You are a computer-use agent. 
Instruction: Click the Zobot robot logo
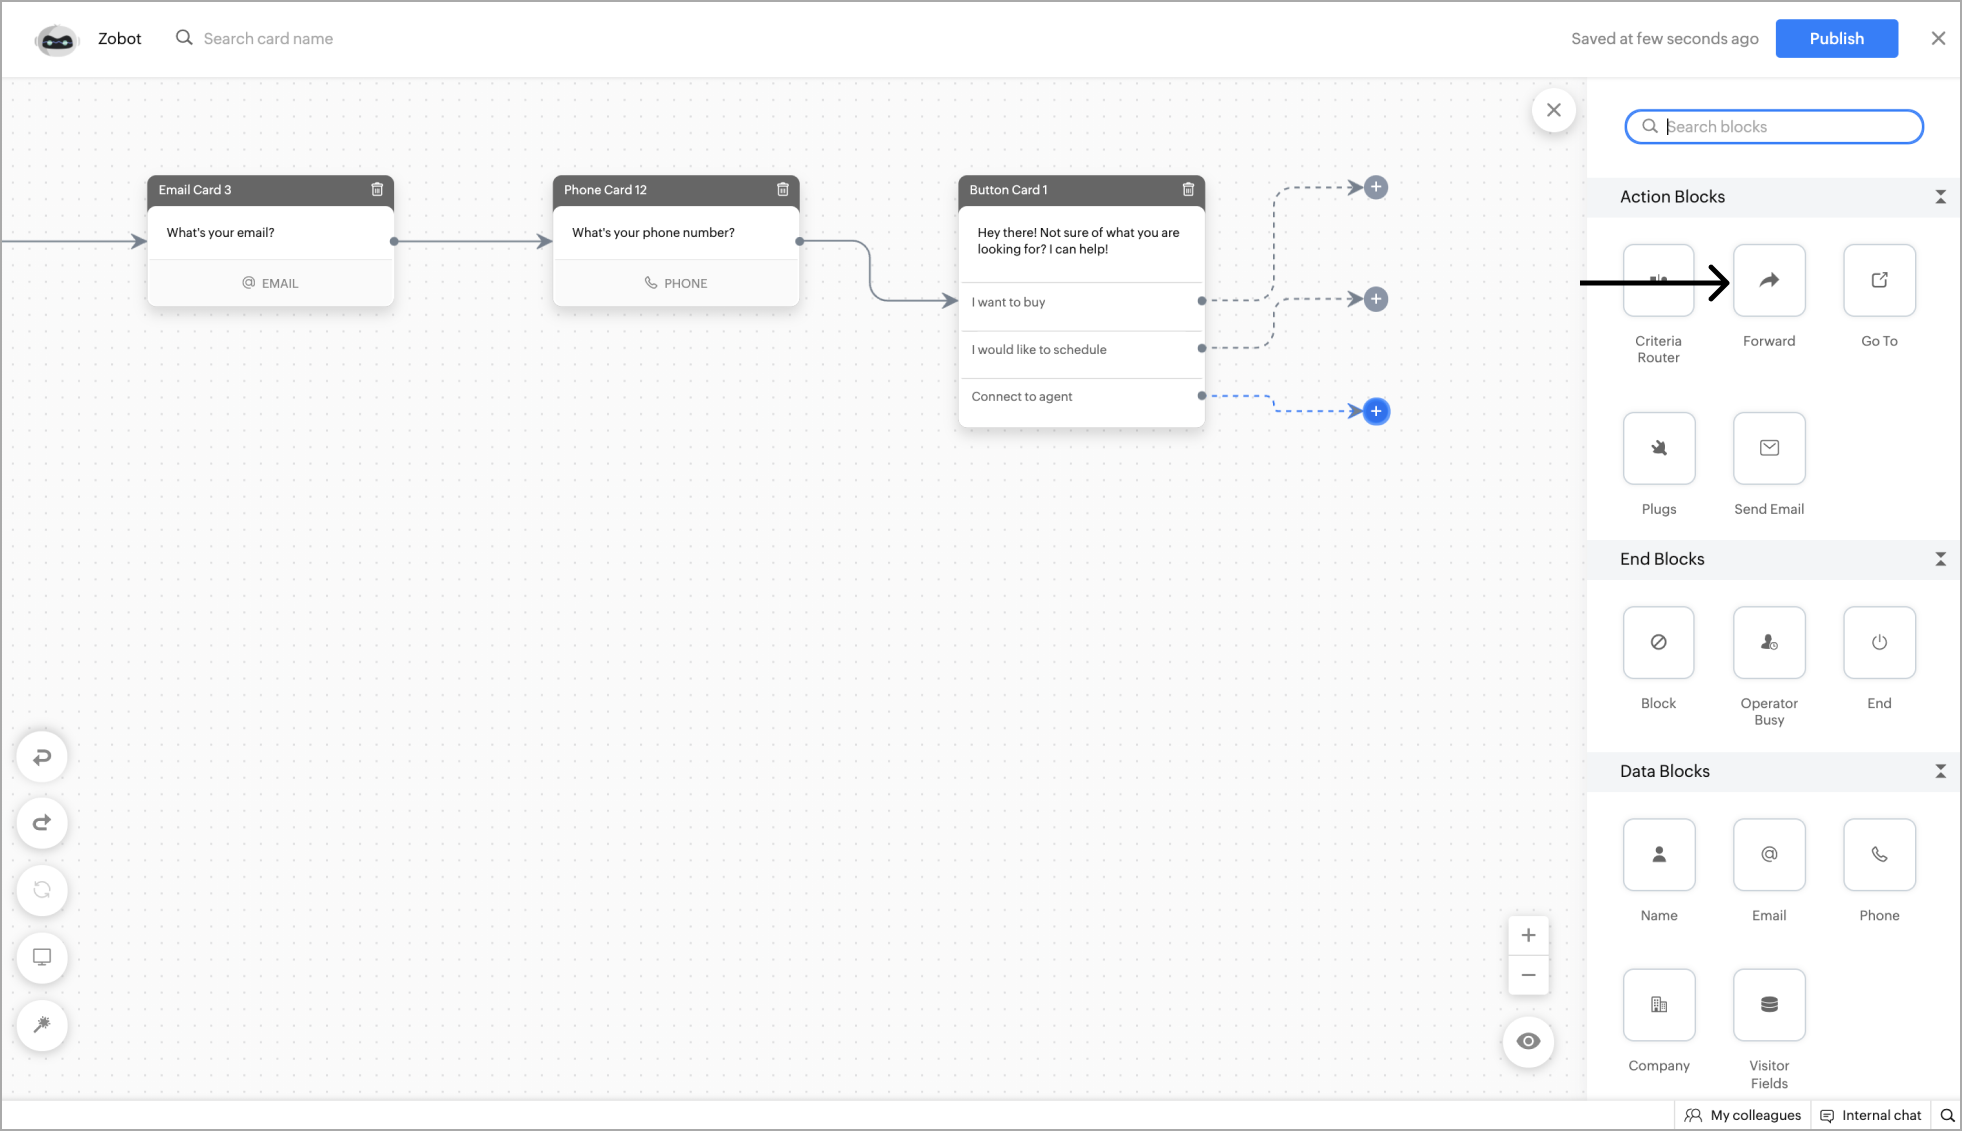57,39
